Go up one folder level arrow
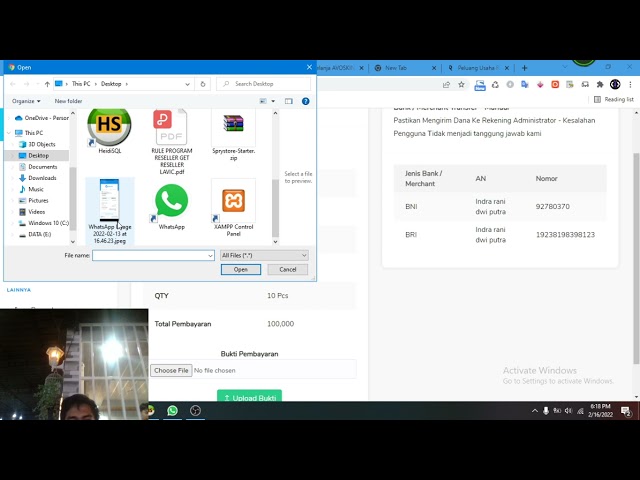Image resolution: width=640 pixels, height=480 pixels. coord(47,84)
